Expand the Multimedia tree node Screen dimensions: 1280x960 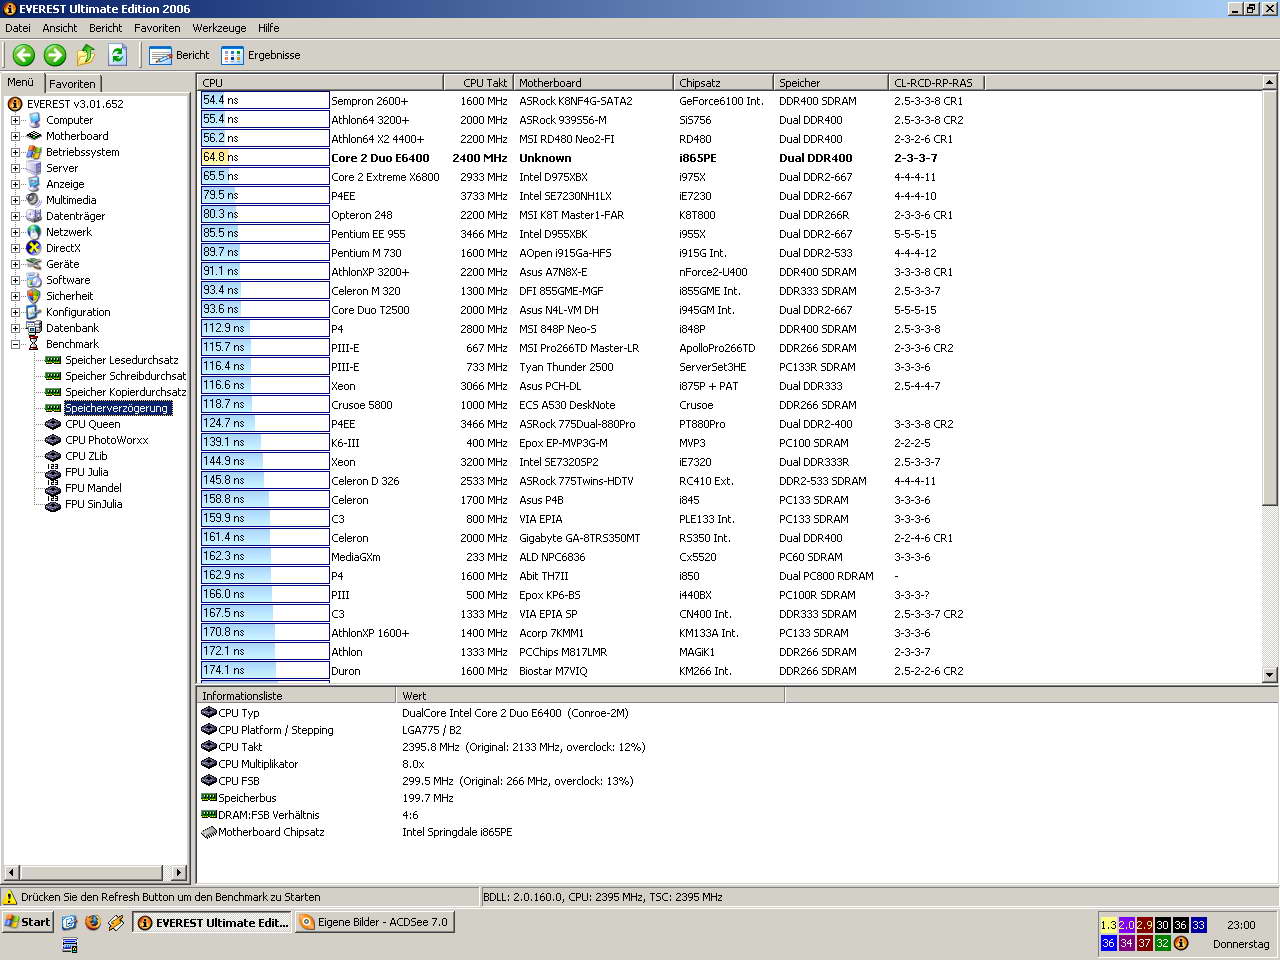coord(15,200)
